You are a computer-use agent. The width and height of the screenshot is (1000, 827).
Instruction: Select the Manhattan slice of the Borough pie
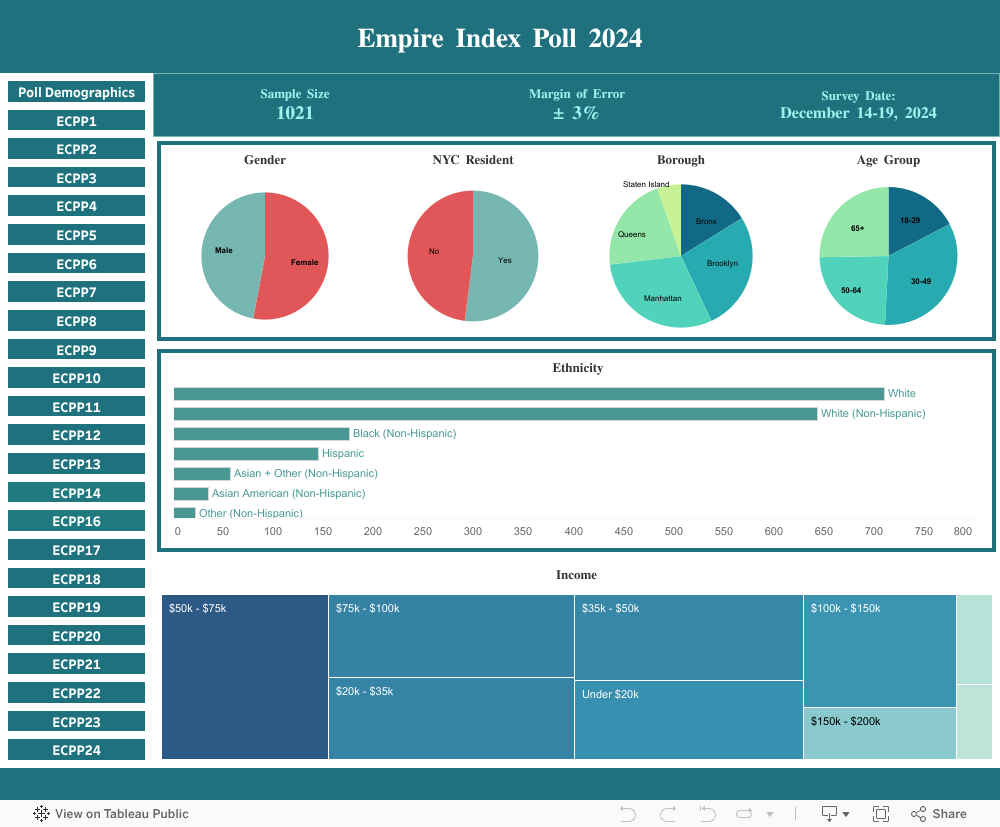coord(662,295)
